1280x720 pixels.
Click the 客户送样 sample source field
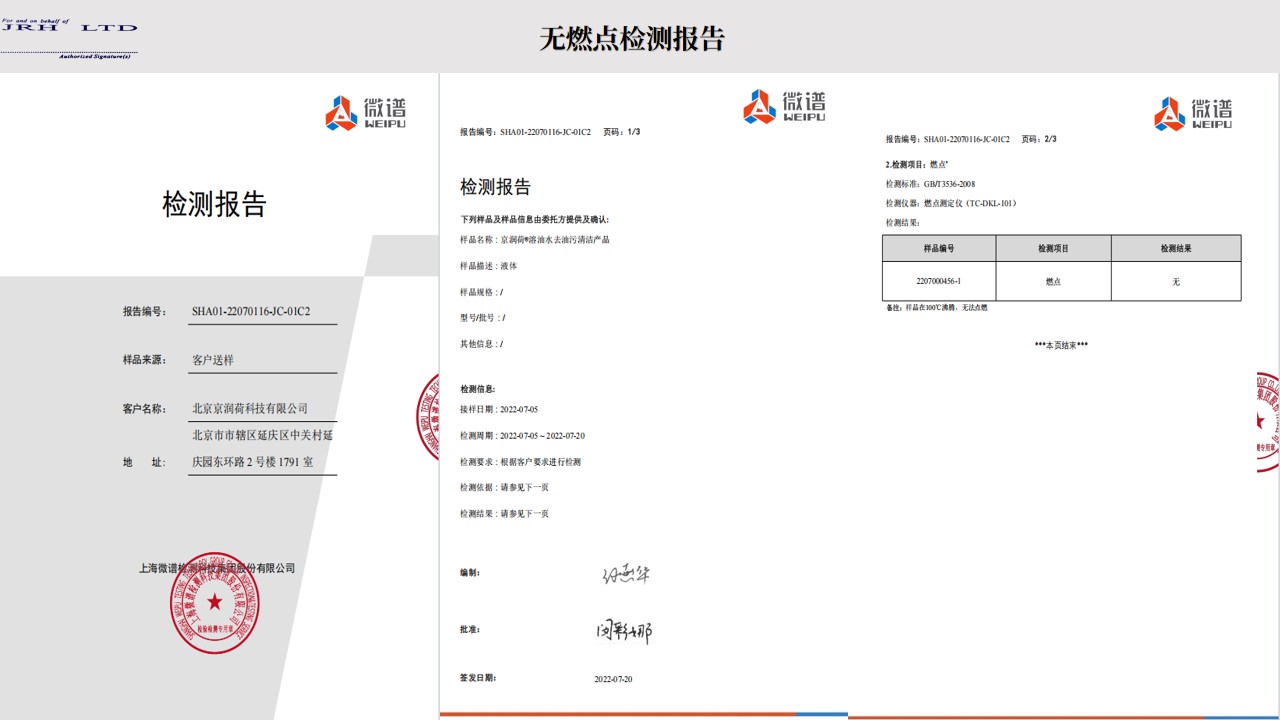click(x=212, y=359)
